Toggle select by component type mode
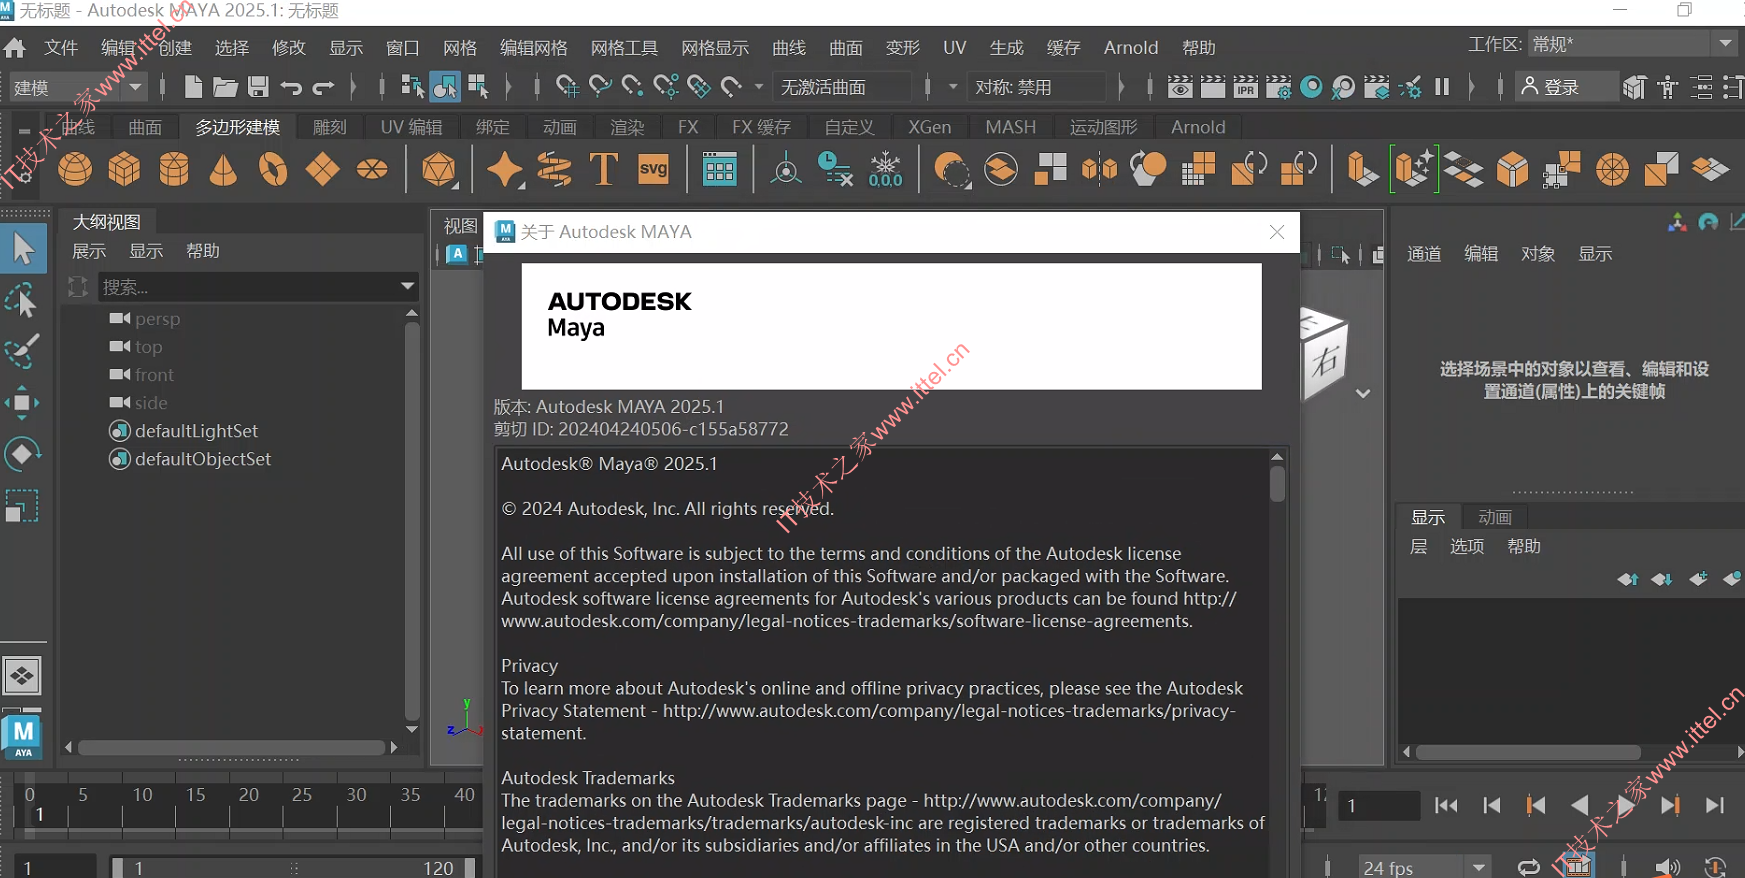 pyautogui.click(x=478, y=87)
